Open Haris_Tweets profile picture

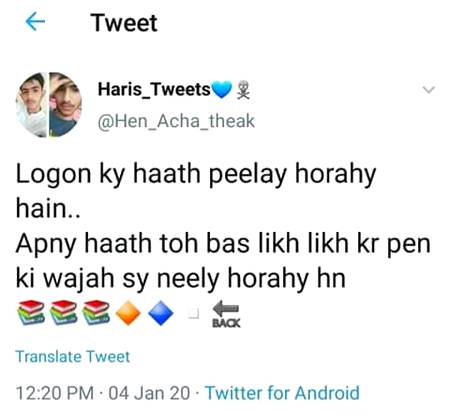click(x=49, y=104)
